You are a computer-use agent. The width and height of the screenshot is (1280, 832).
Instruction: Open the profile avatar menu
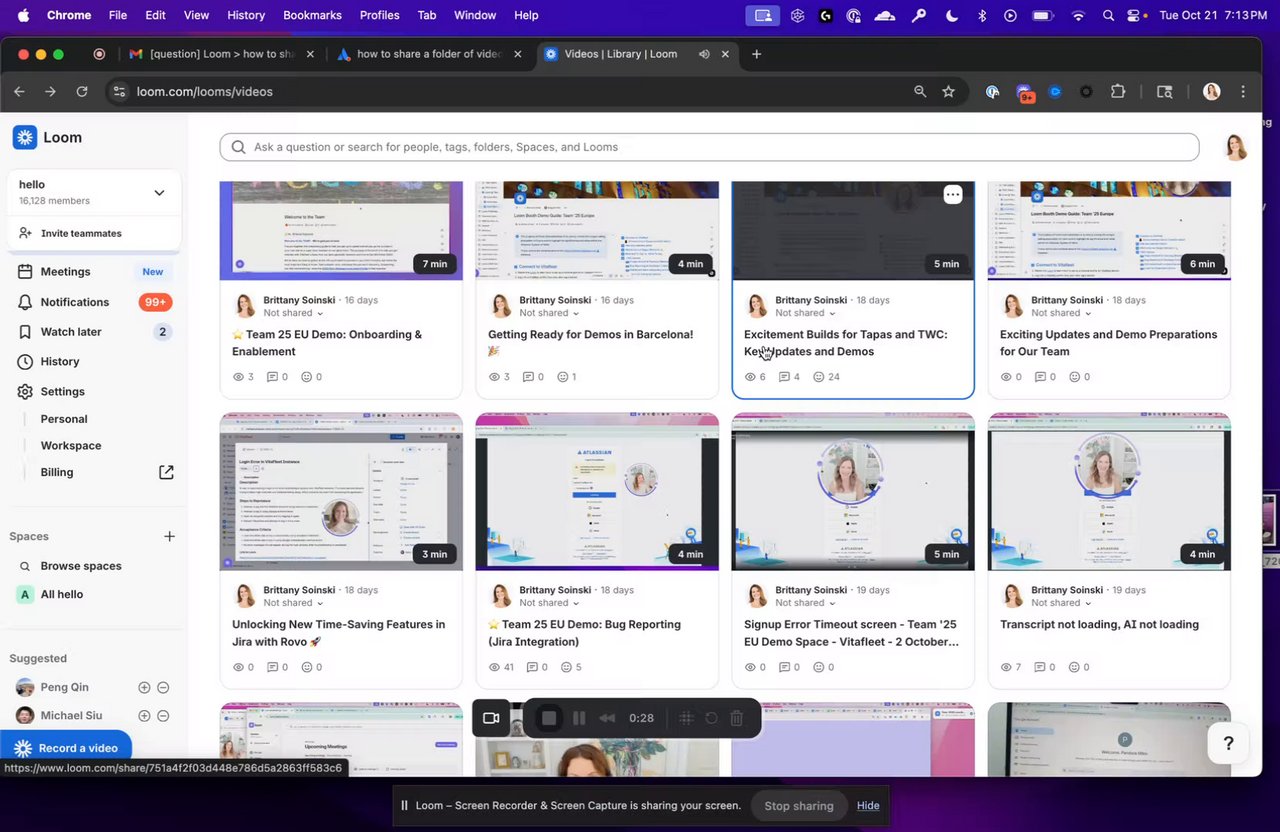[1236, 148]
